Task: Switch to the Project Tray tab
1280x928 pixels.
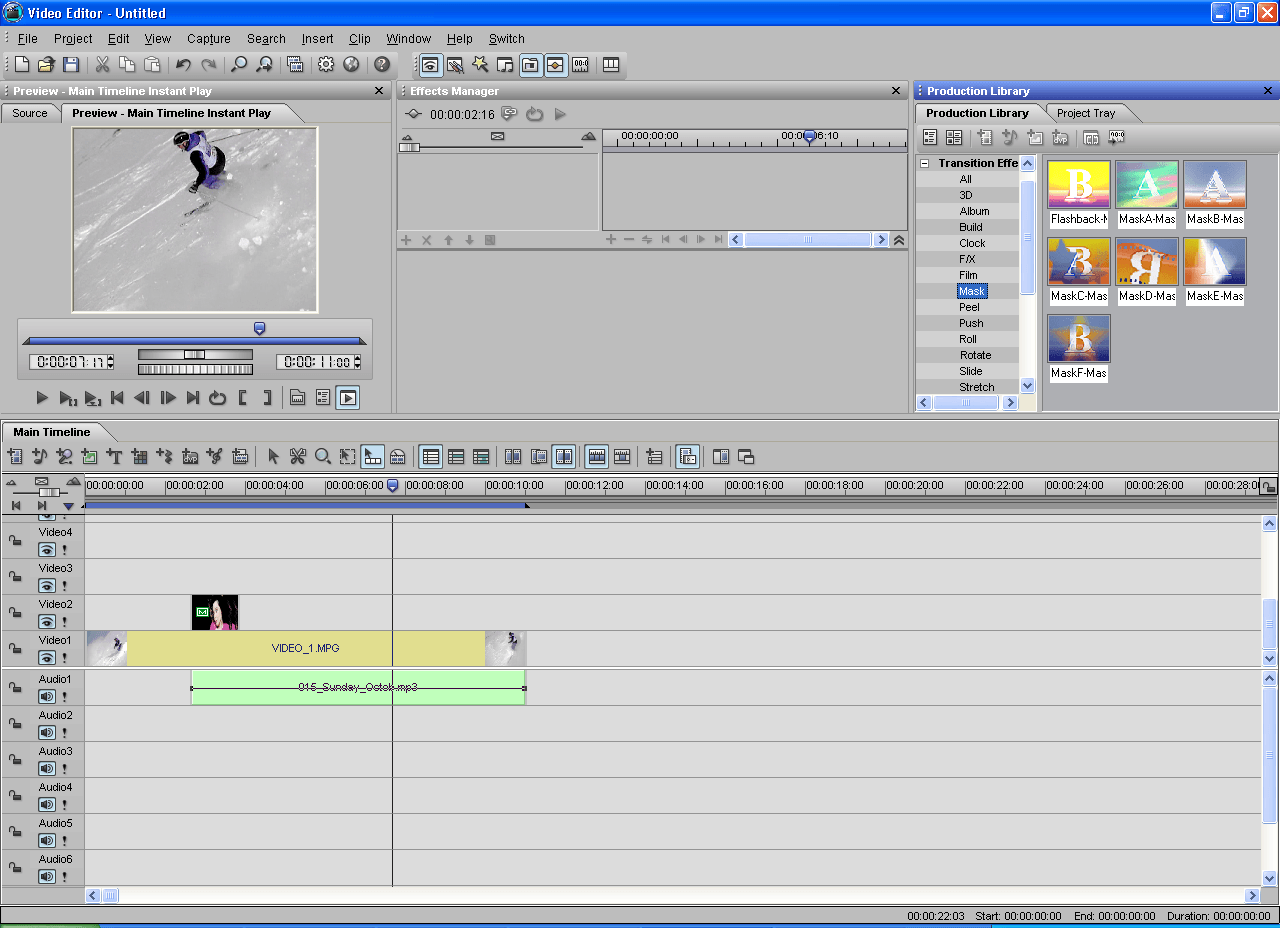Action: 1089,112
